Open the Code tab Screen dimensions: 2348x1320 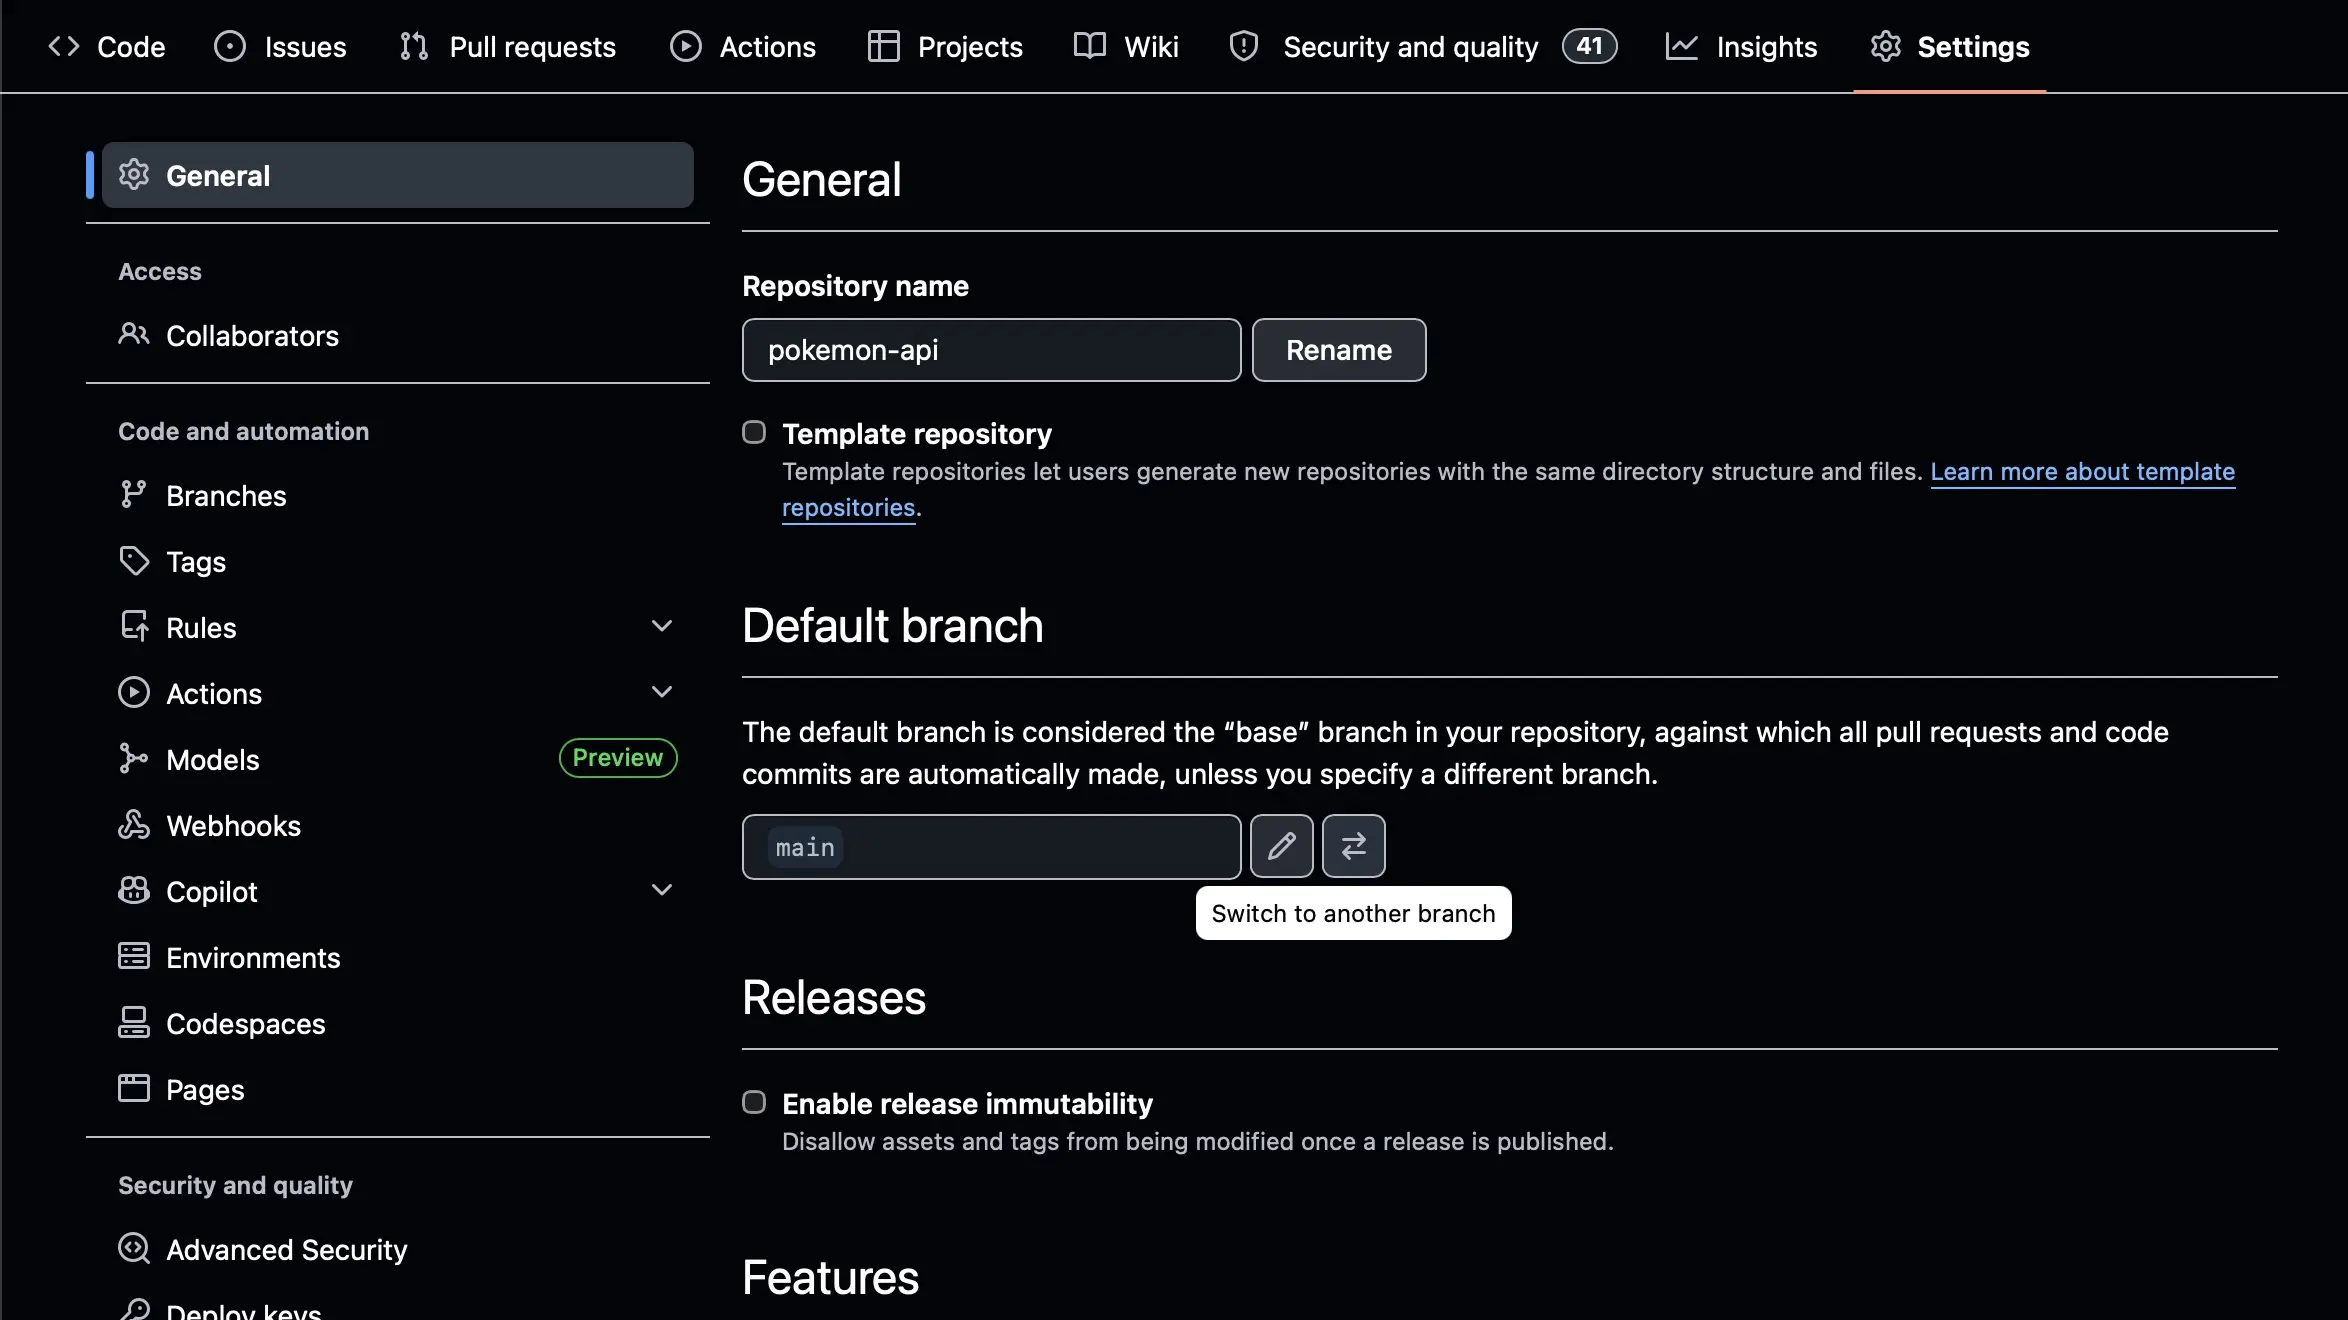coord(106,46)
